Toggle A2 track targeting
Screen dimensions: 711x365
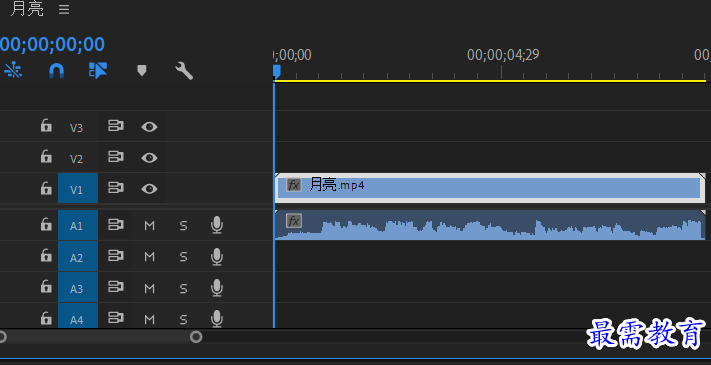(x=78, y=257)
